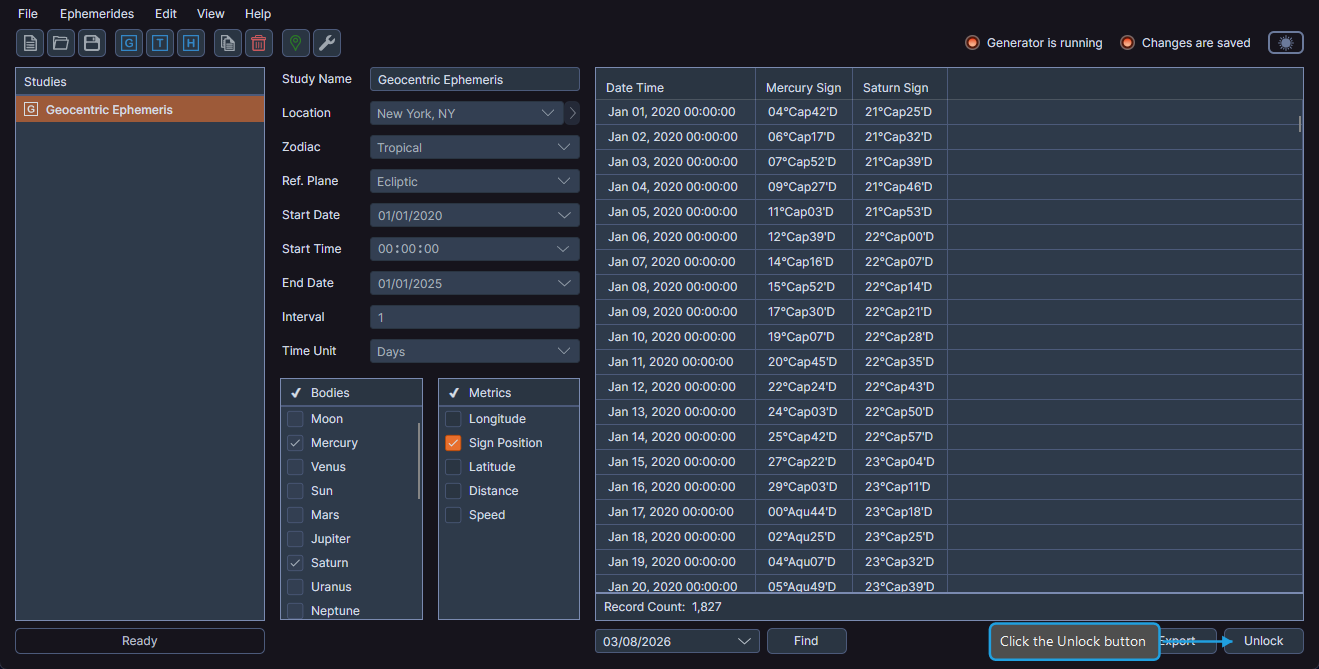
Task: Delete study with red trash icon
Action: pos(259,43)
